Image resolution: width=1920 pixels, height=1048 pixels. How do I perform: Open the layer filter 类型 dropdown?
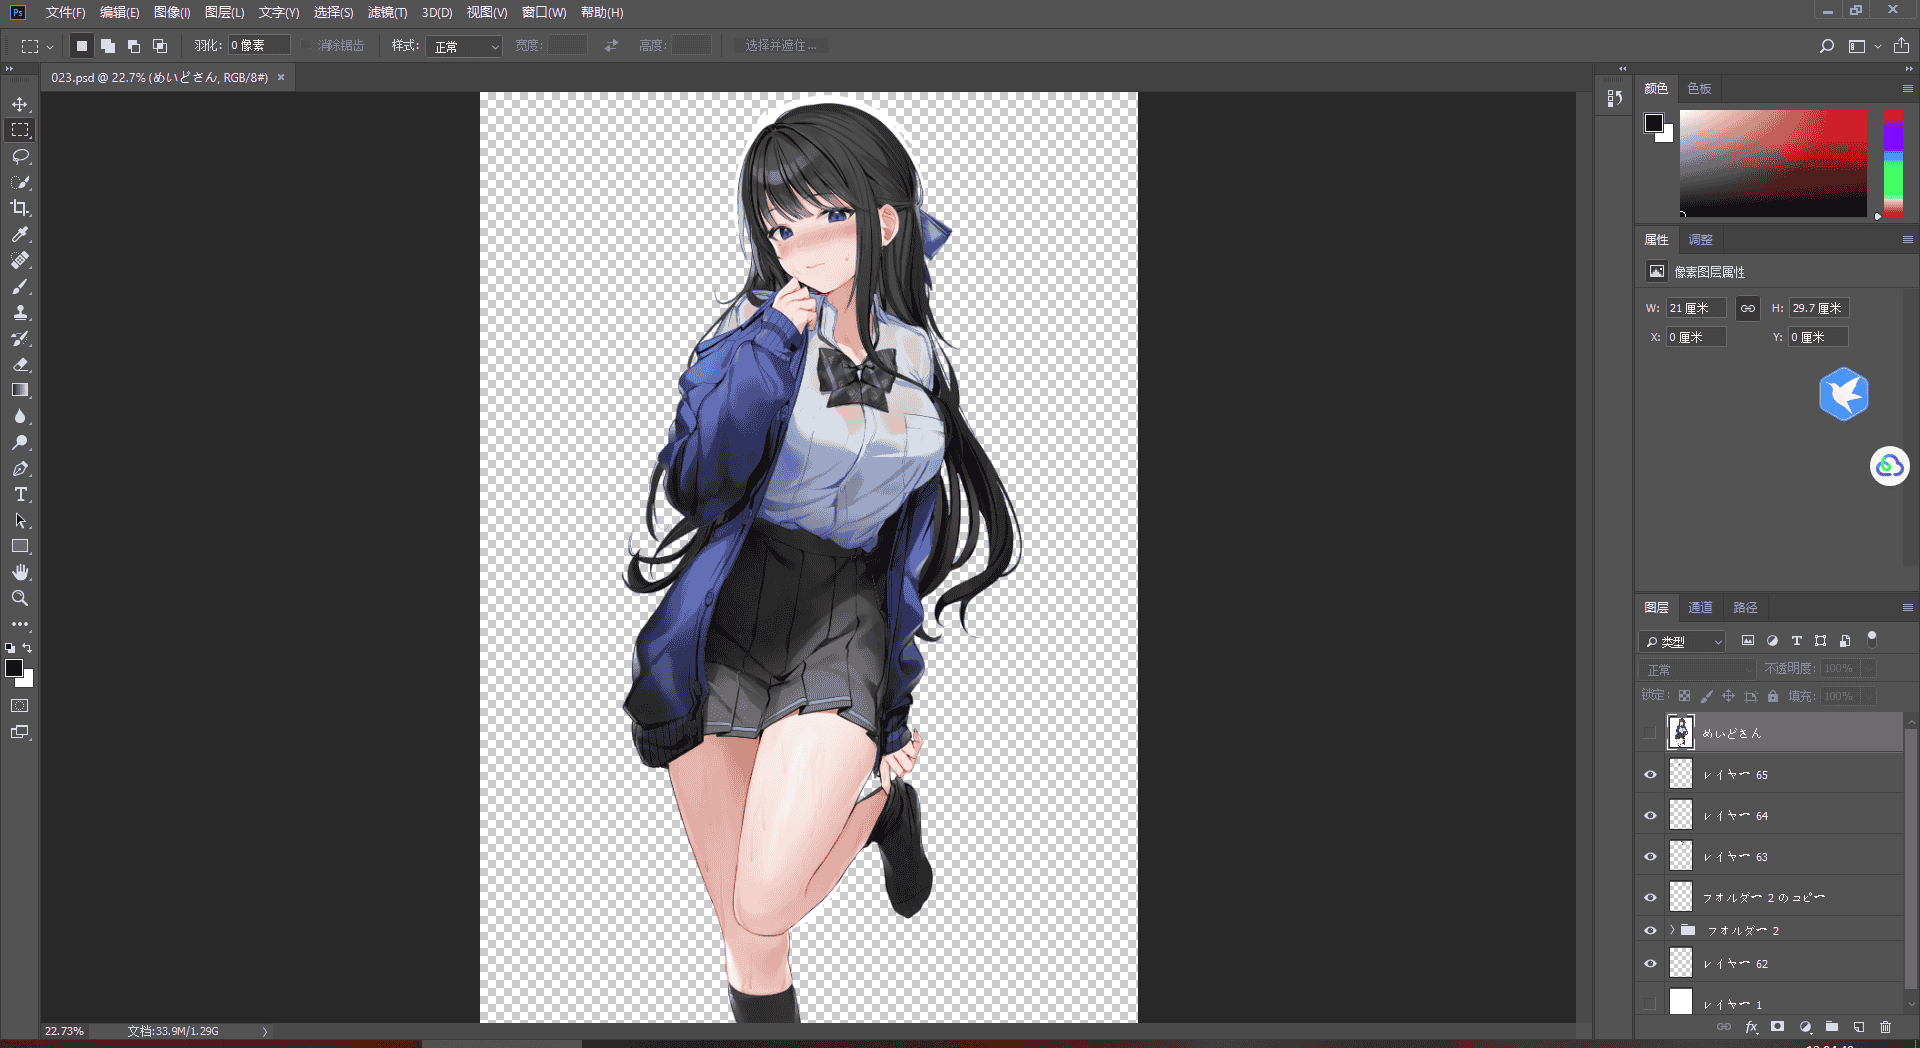coord(1685,641)
